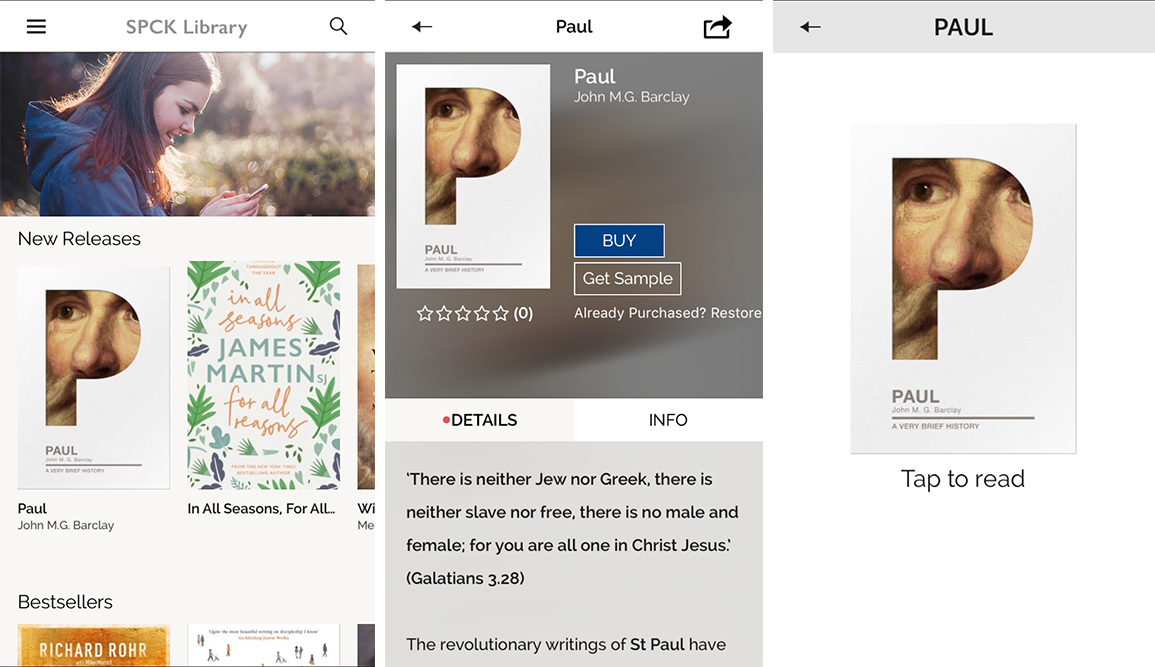Get Sample of the Paul book
Viewport: 1155px width, 667px height.
pos(627,278)
